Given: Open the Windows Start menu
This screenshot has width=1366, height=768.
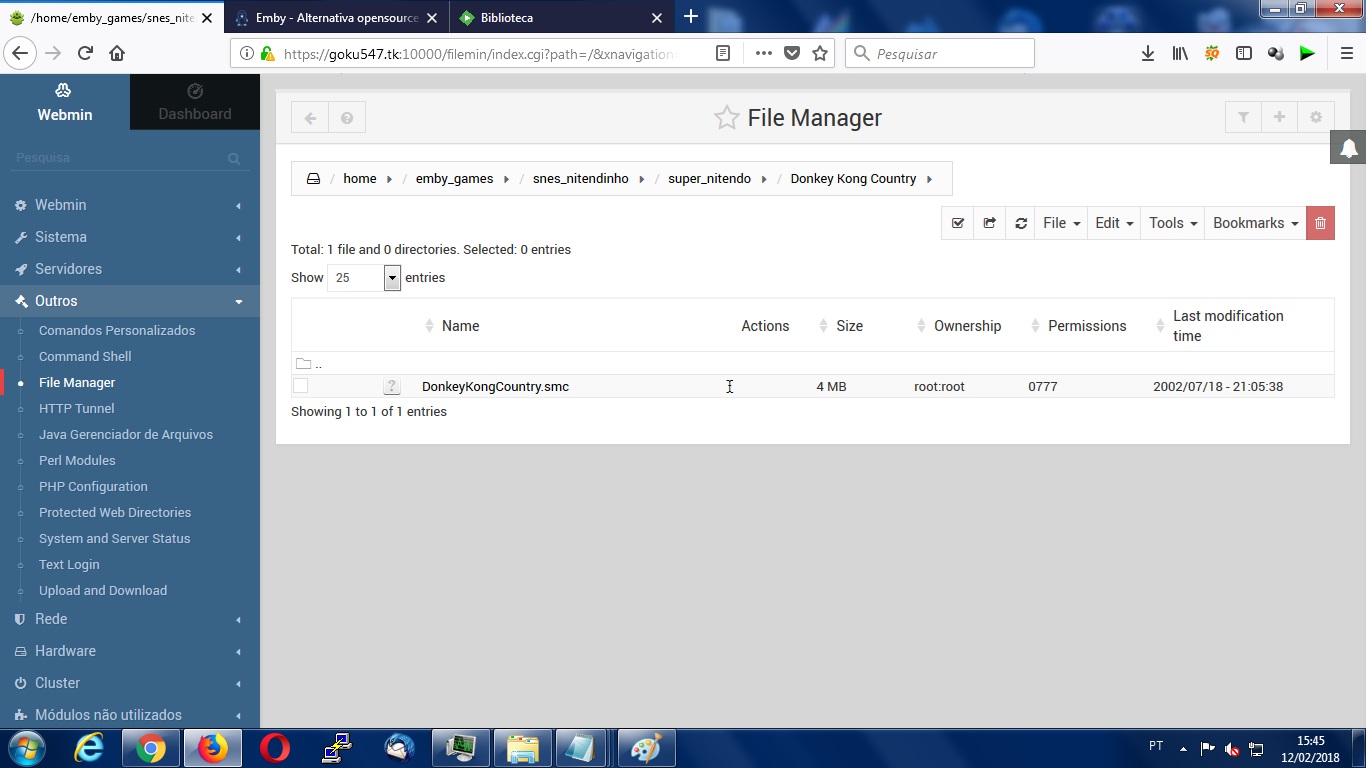Looking at the screenshot, I should pyautogui.click(x=25, y=748).
